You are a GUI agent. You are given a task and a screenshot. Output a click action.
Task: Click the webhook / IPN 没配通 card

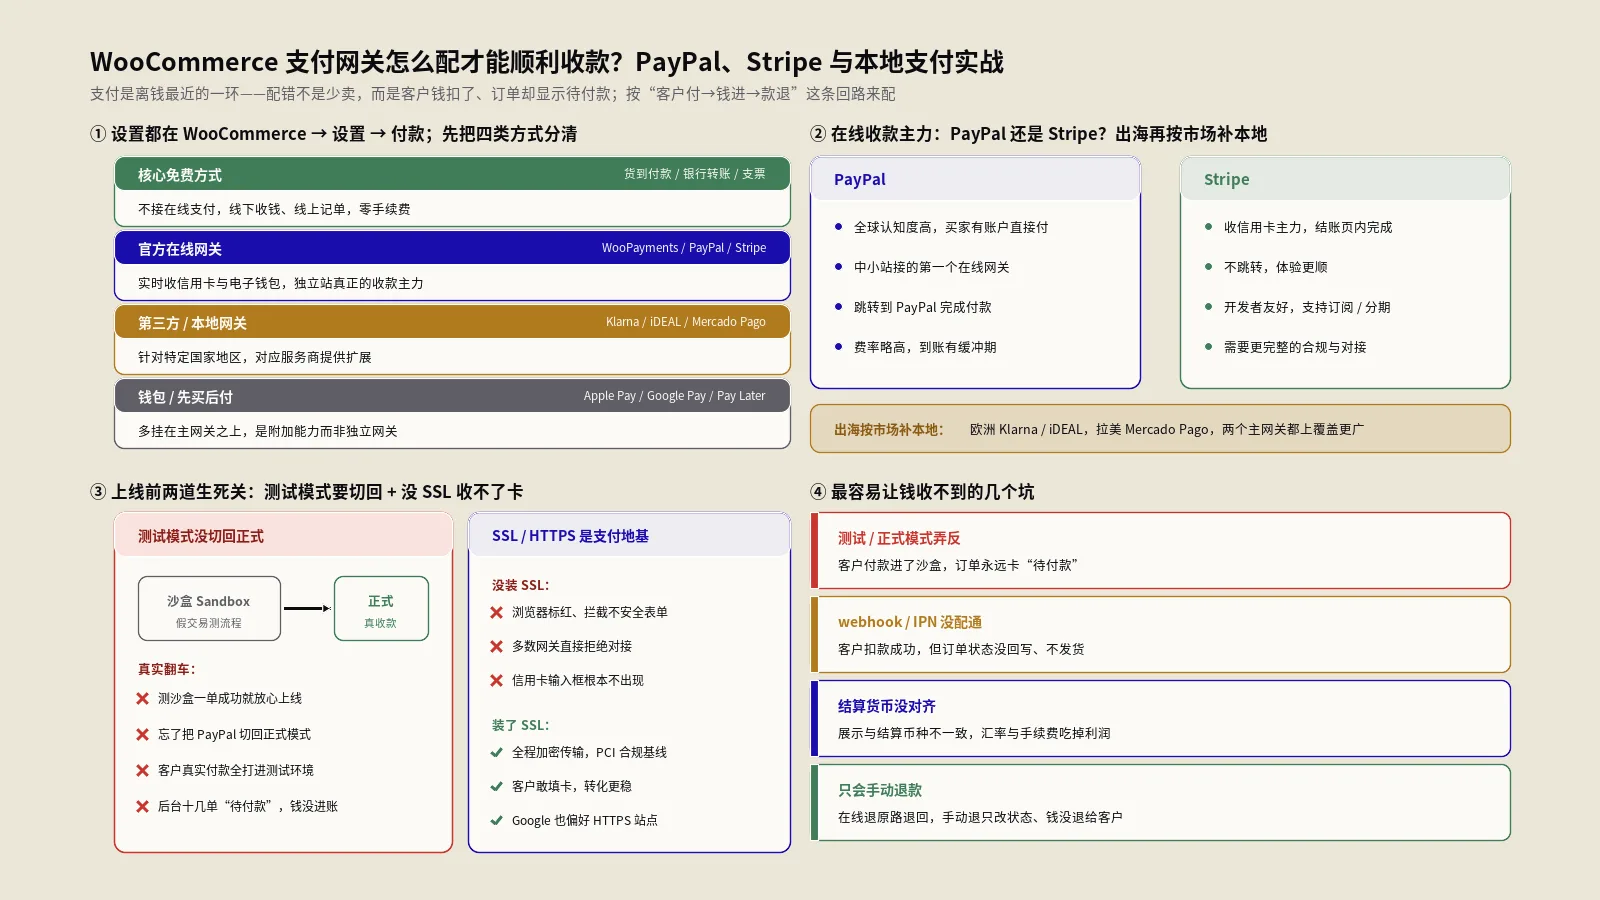click(x=1160, y=635)
